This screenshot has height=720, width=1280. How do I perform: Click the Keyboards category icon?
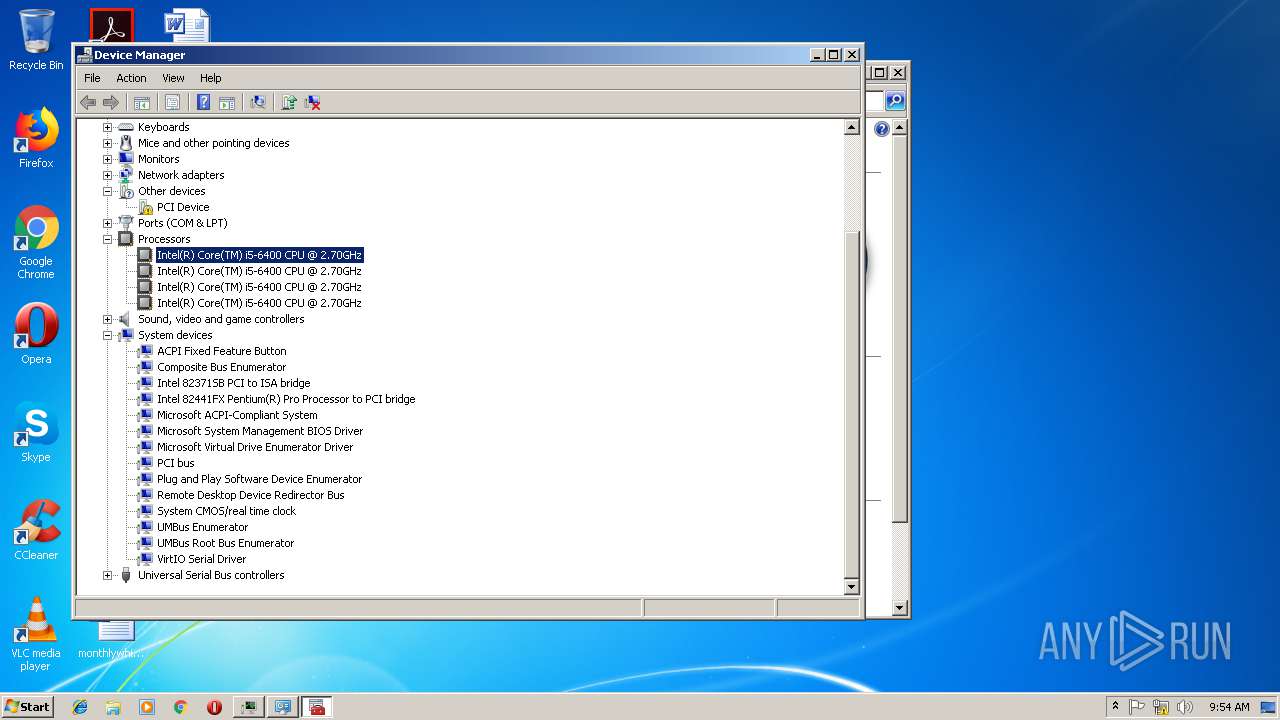click(x=126, y=127)
